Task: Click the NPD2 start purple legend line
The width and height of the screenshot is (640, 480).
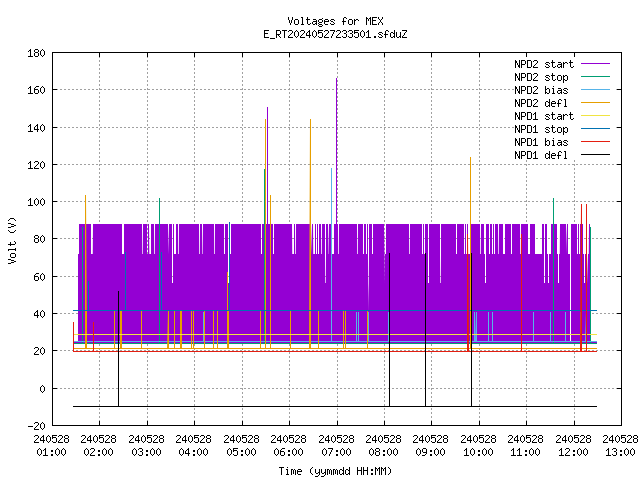Action: pyautogui.click(x=595, y=64)
